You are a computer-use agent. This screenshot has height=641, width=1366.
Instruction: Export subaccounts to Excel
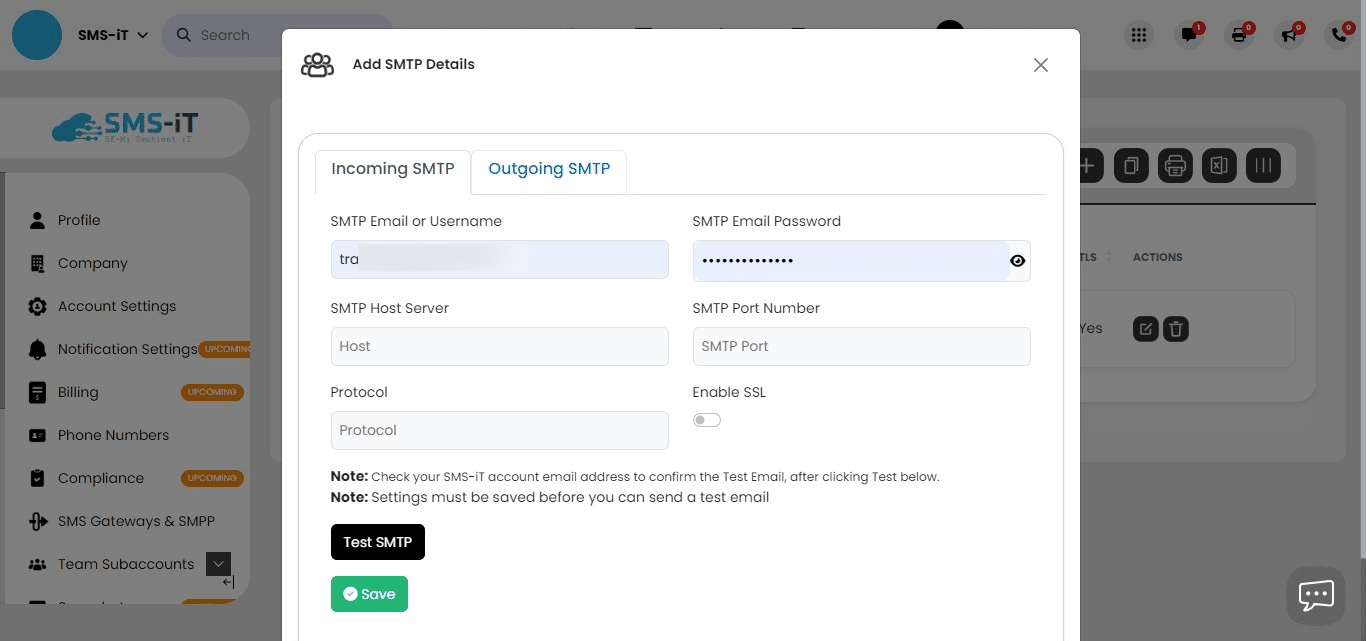[x=1219, y=165]
